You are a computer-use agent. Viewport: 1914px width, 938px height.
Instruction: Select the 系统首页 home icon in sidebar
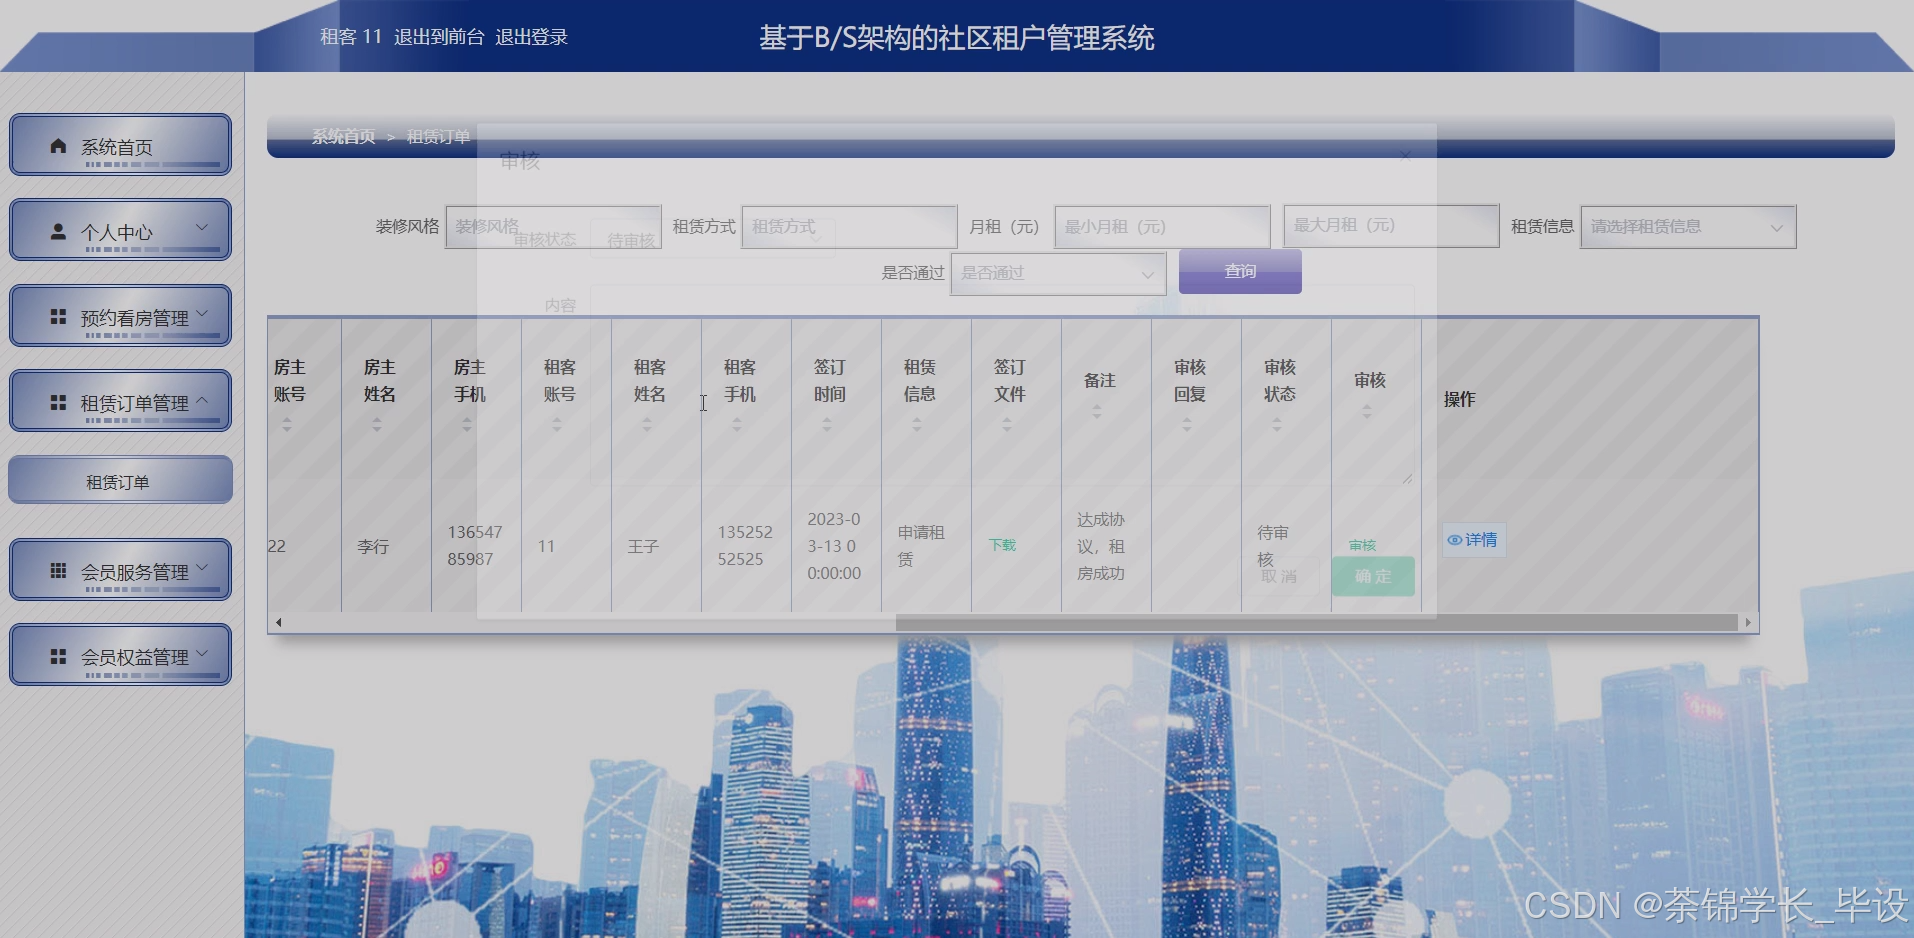[57, 144]
